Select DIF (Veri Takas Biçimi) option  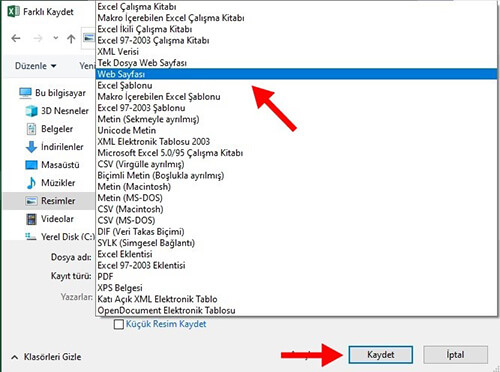click(297, 232)
